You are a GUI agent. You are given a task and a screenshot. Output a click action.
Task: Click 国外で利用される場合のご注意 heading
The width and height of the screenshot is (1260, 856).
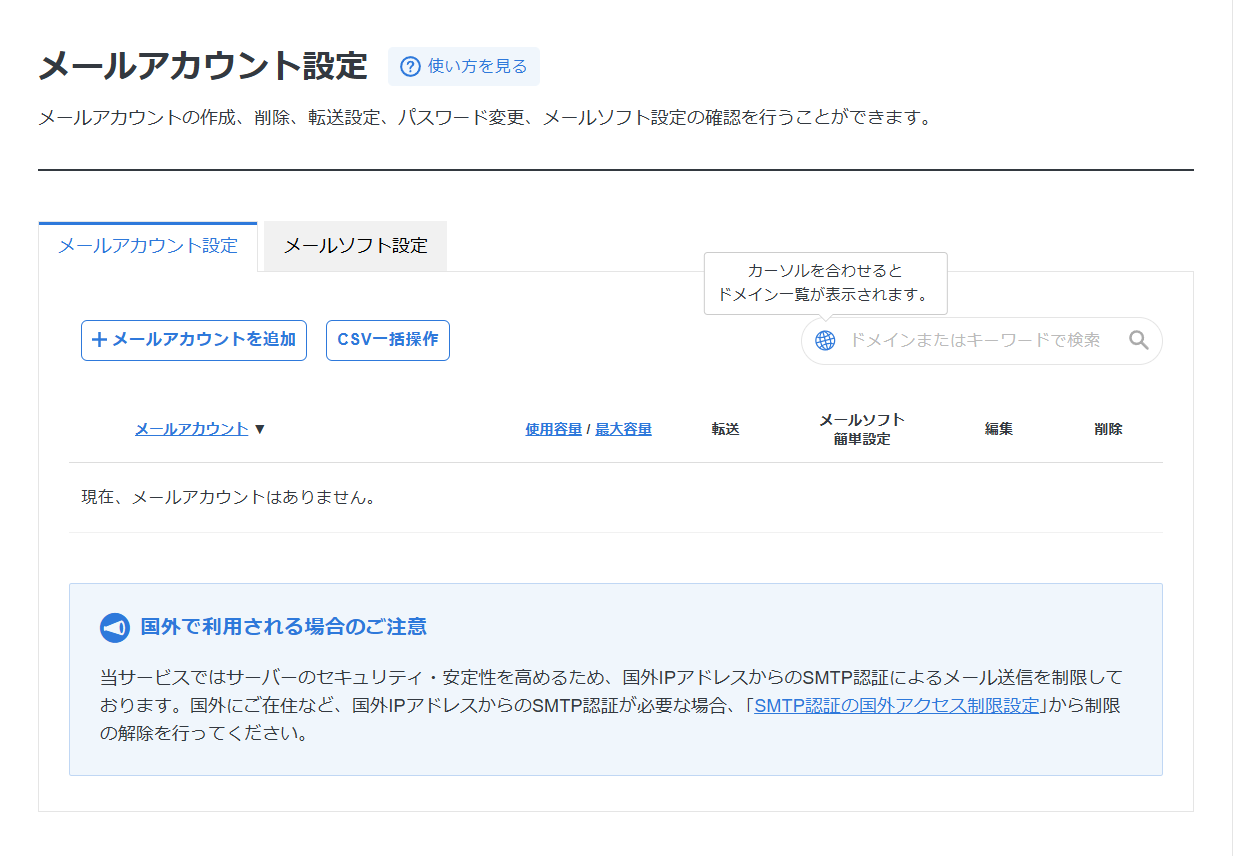point(284,627)
